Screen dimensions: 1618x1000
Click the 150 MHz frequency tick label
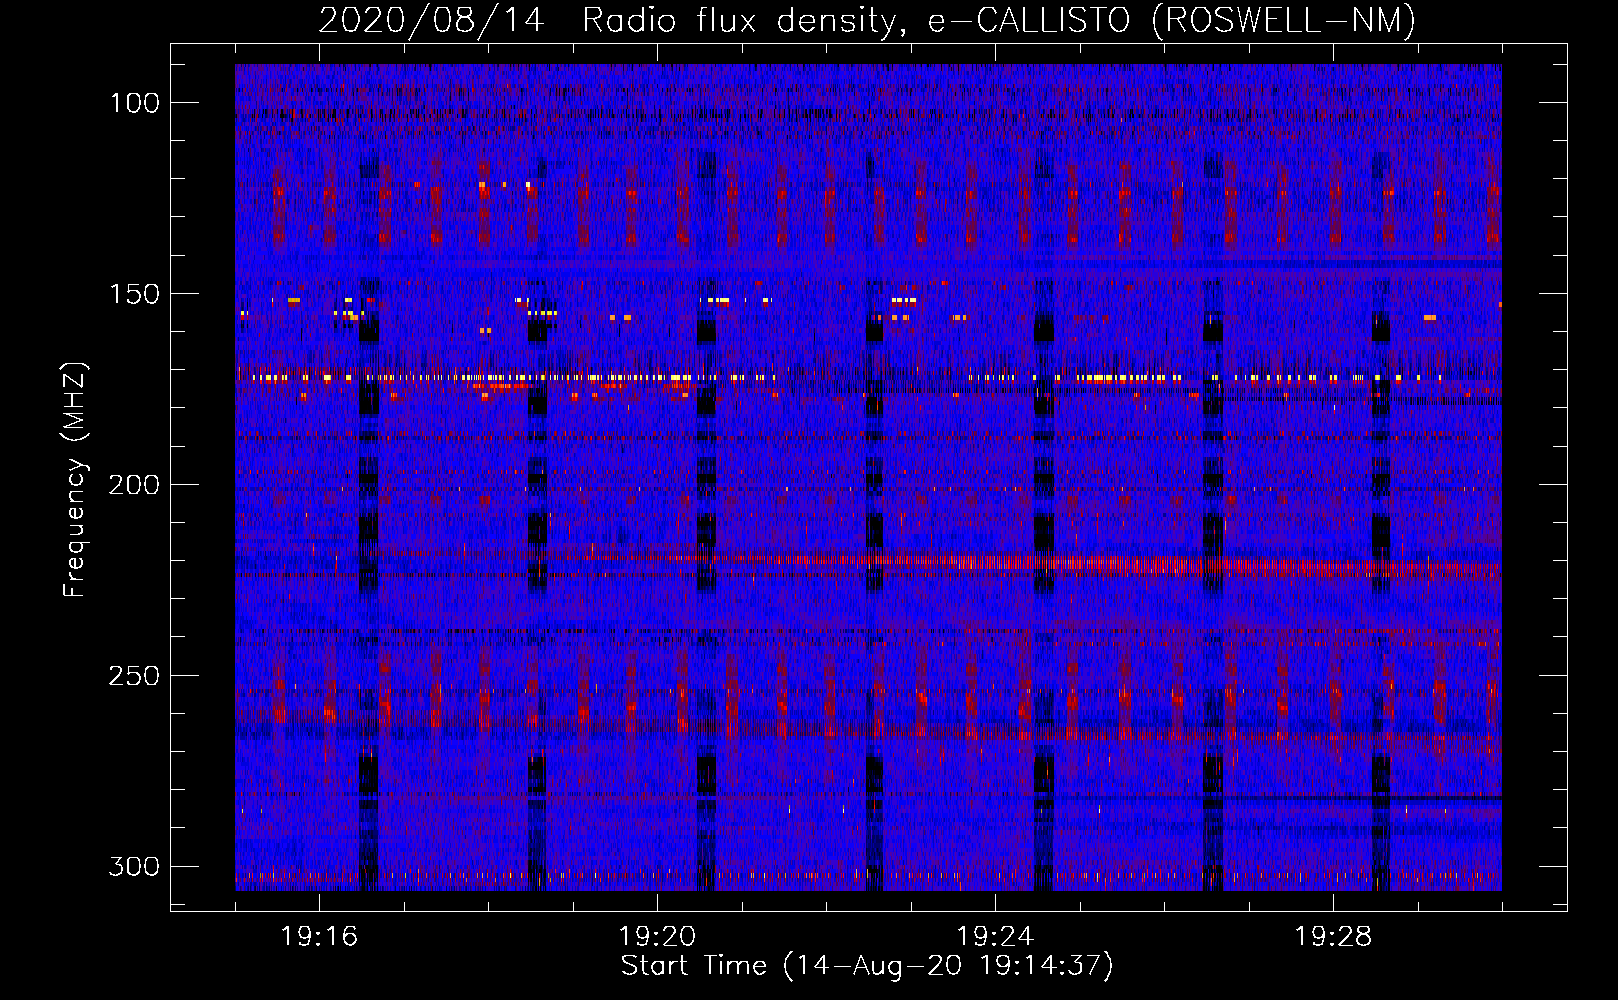(133, 294)
